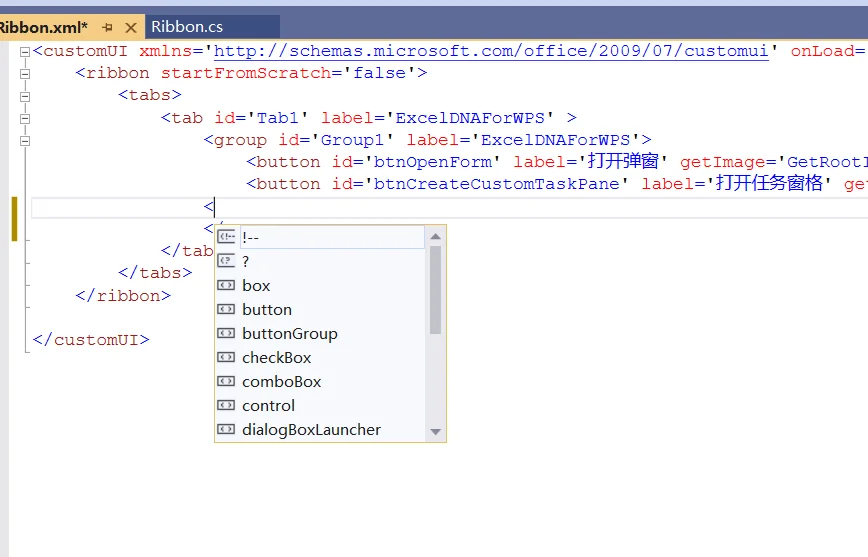Collapse the group Group1 outline node

(x=25, y=141)
